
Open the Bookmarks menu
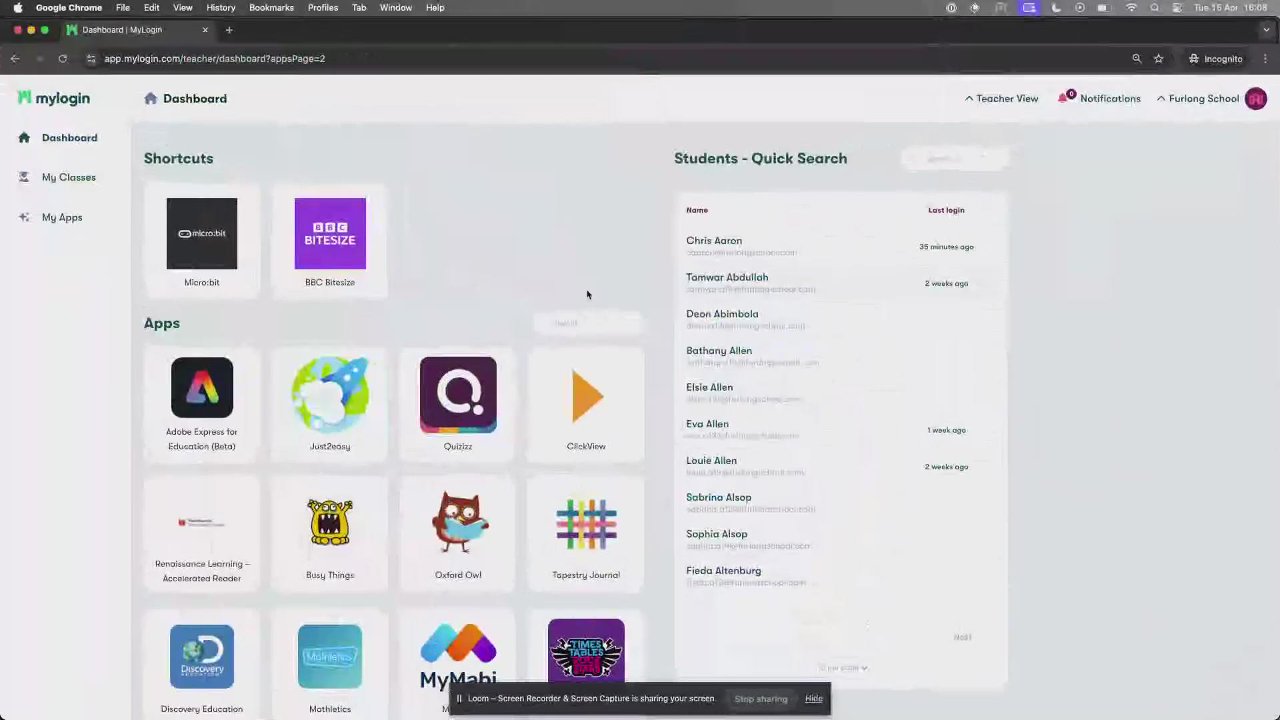click(x=271, y=8)
